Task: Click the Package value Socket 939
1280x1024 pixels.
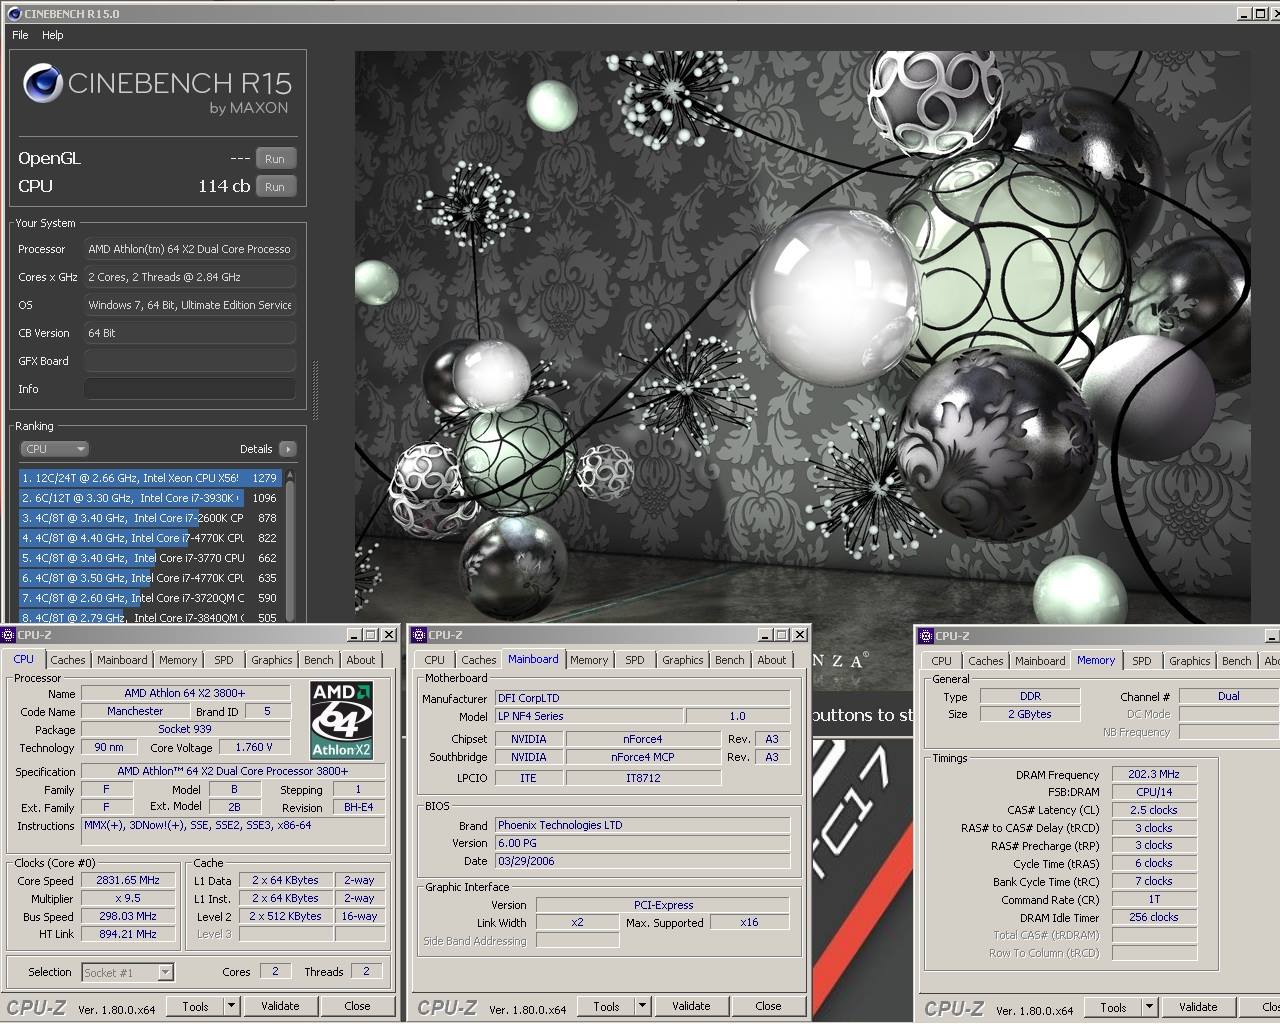Action: pyautogui.click(x=185, y=729)
